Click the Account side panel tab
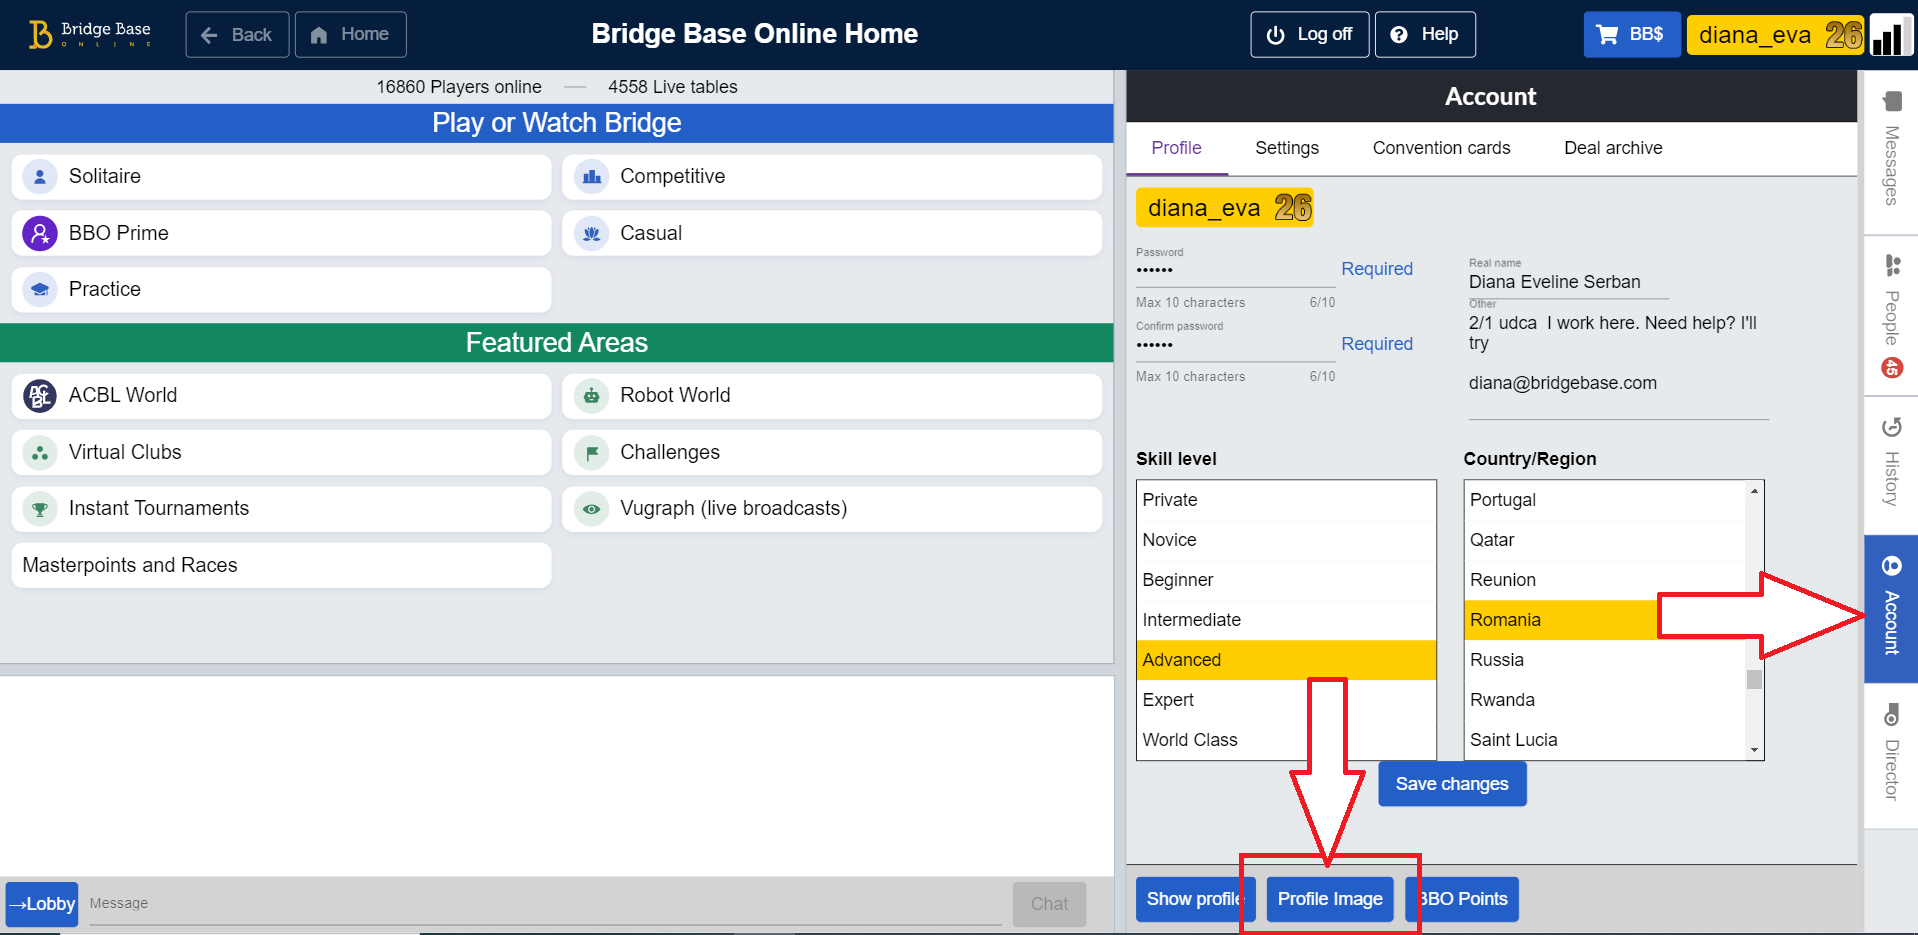Image resolution: width=1918 pixels, height=935 pixels. pyautogui.click(x=1891, y=609)
